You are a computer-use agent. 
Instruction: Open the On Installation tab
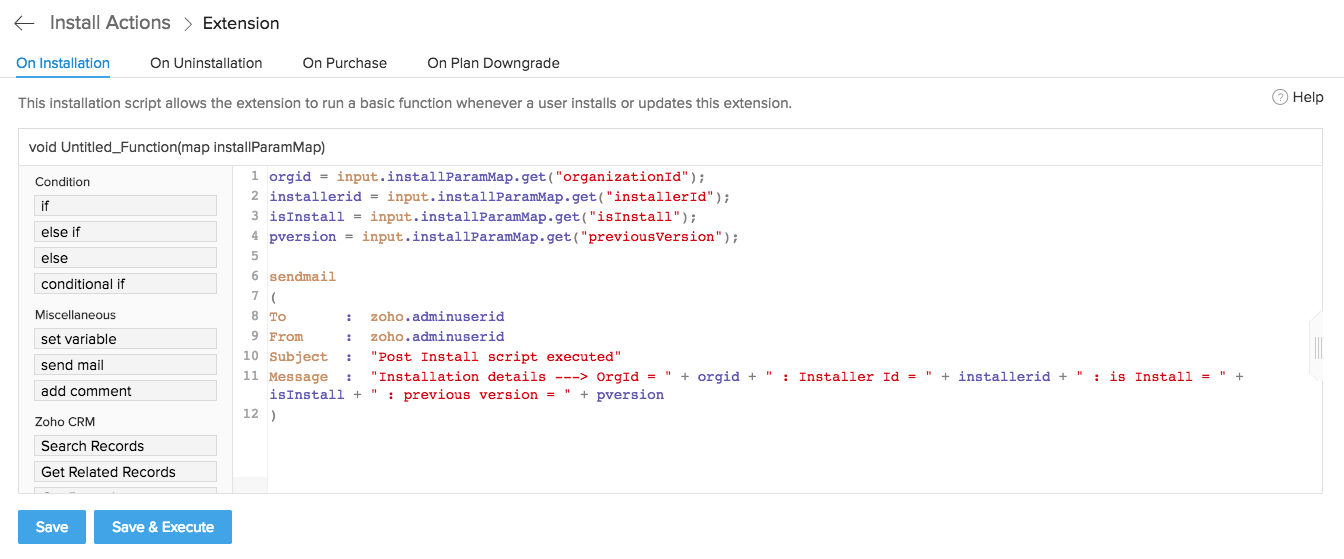(63, 63)
